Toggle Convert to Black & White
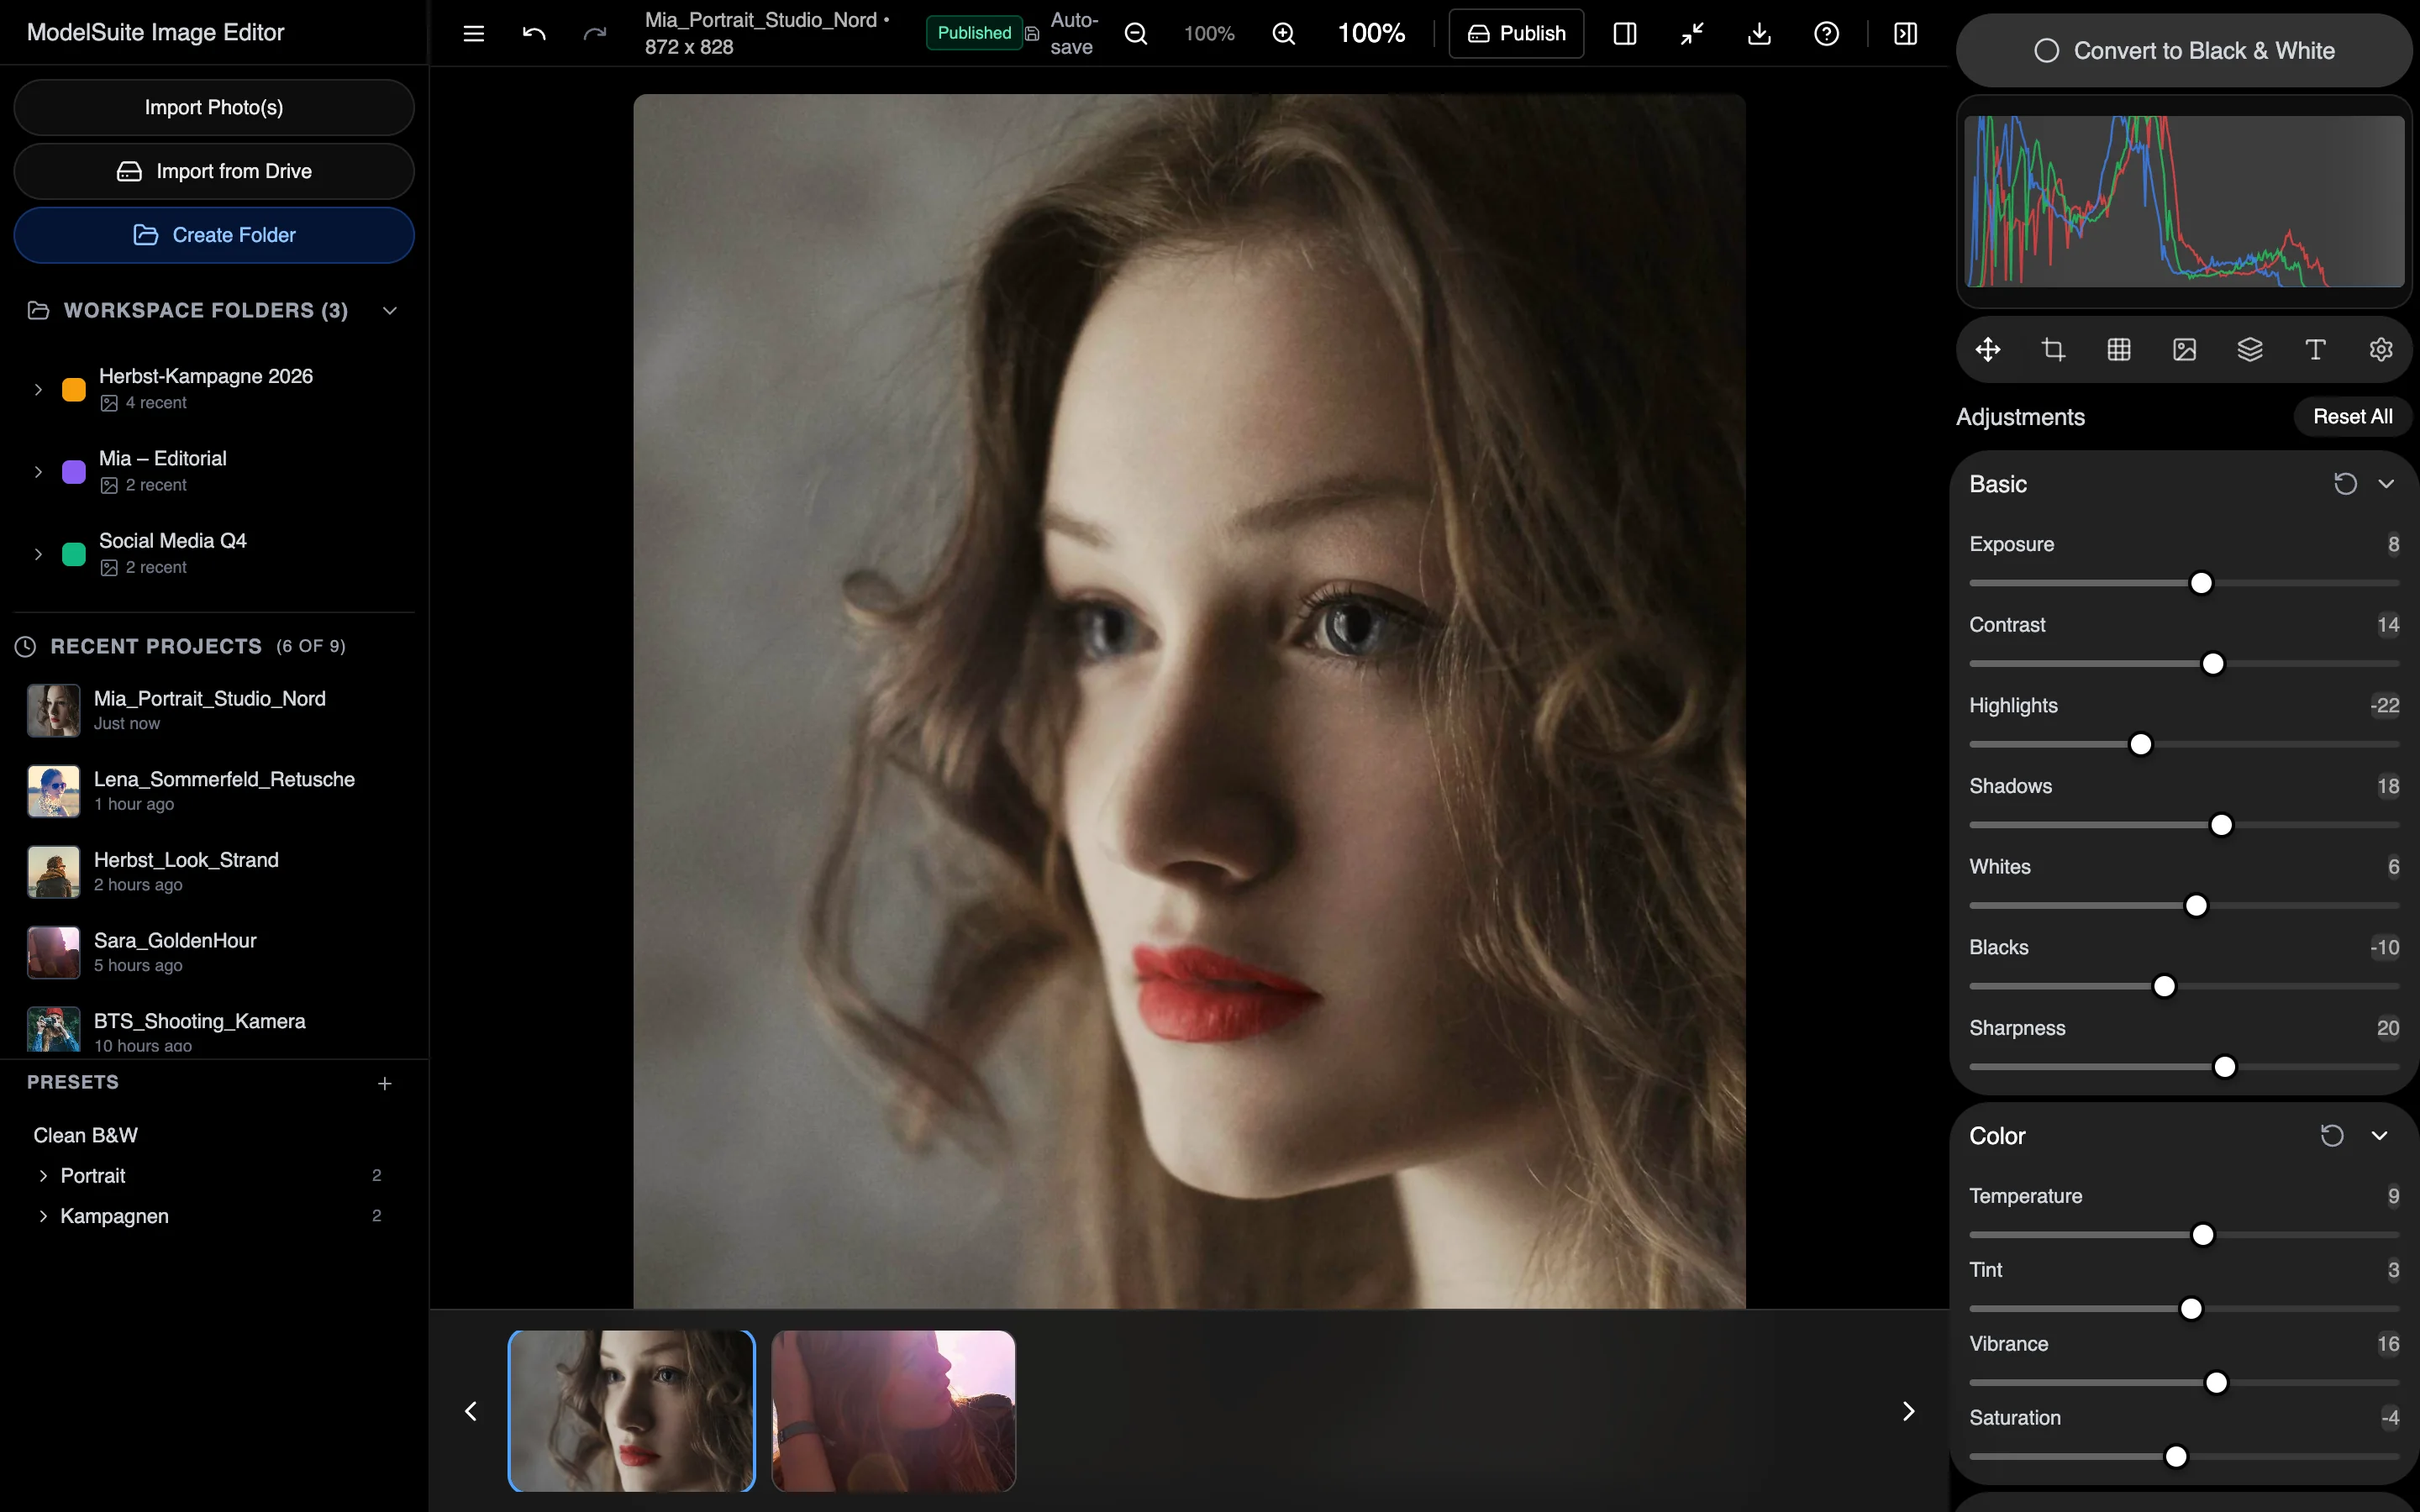Viewport: 2420px width, 1512px height. [2184, 50]
